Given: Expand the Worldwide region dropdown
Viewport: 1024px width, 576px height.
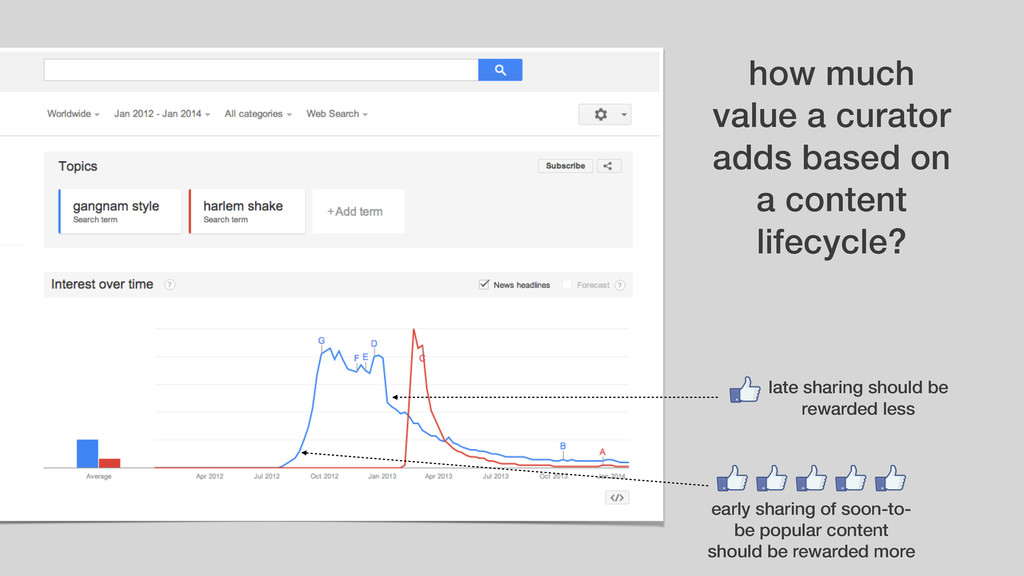Looking at the screenshot, I should coord(73,114).
